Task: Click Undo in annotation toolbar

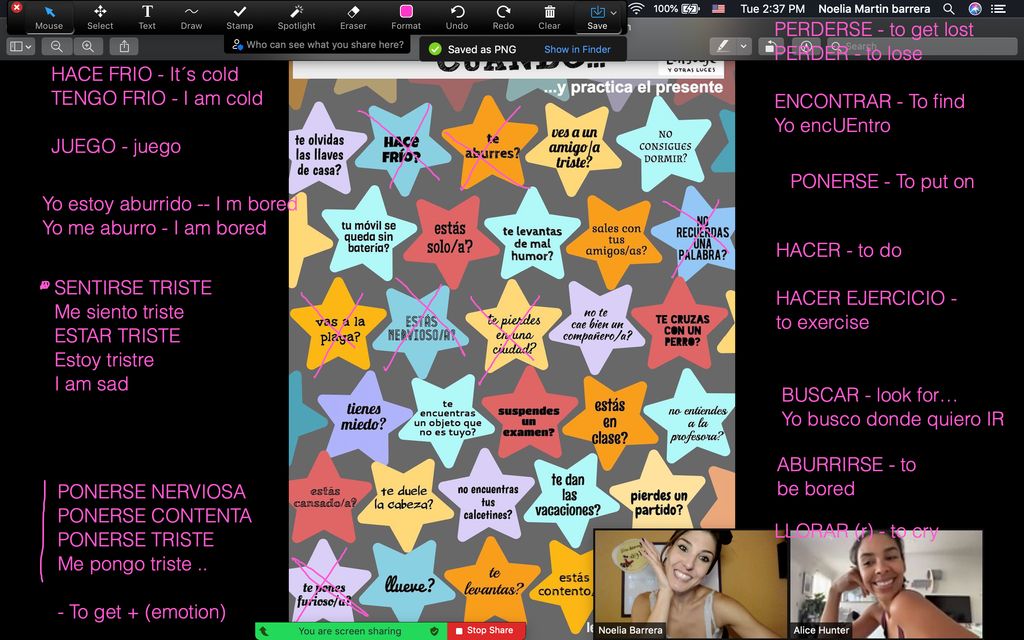Action: click(457, 16)
